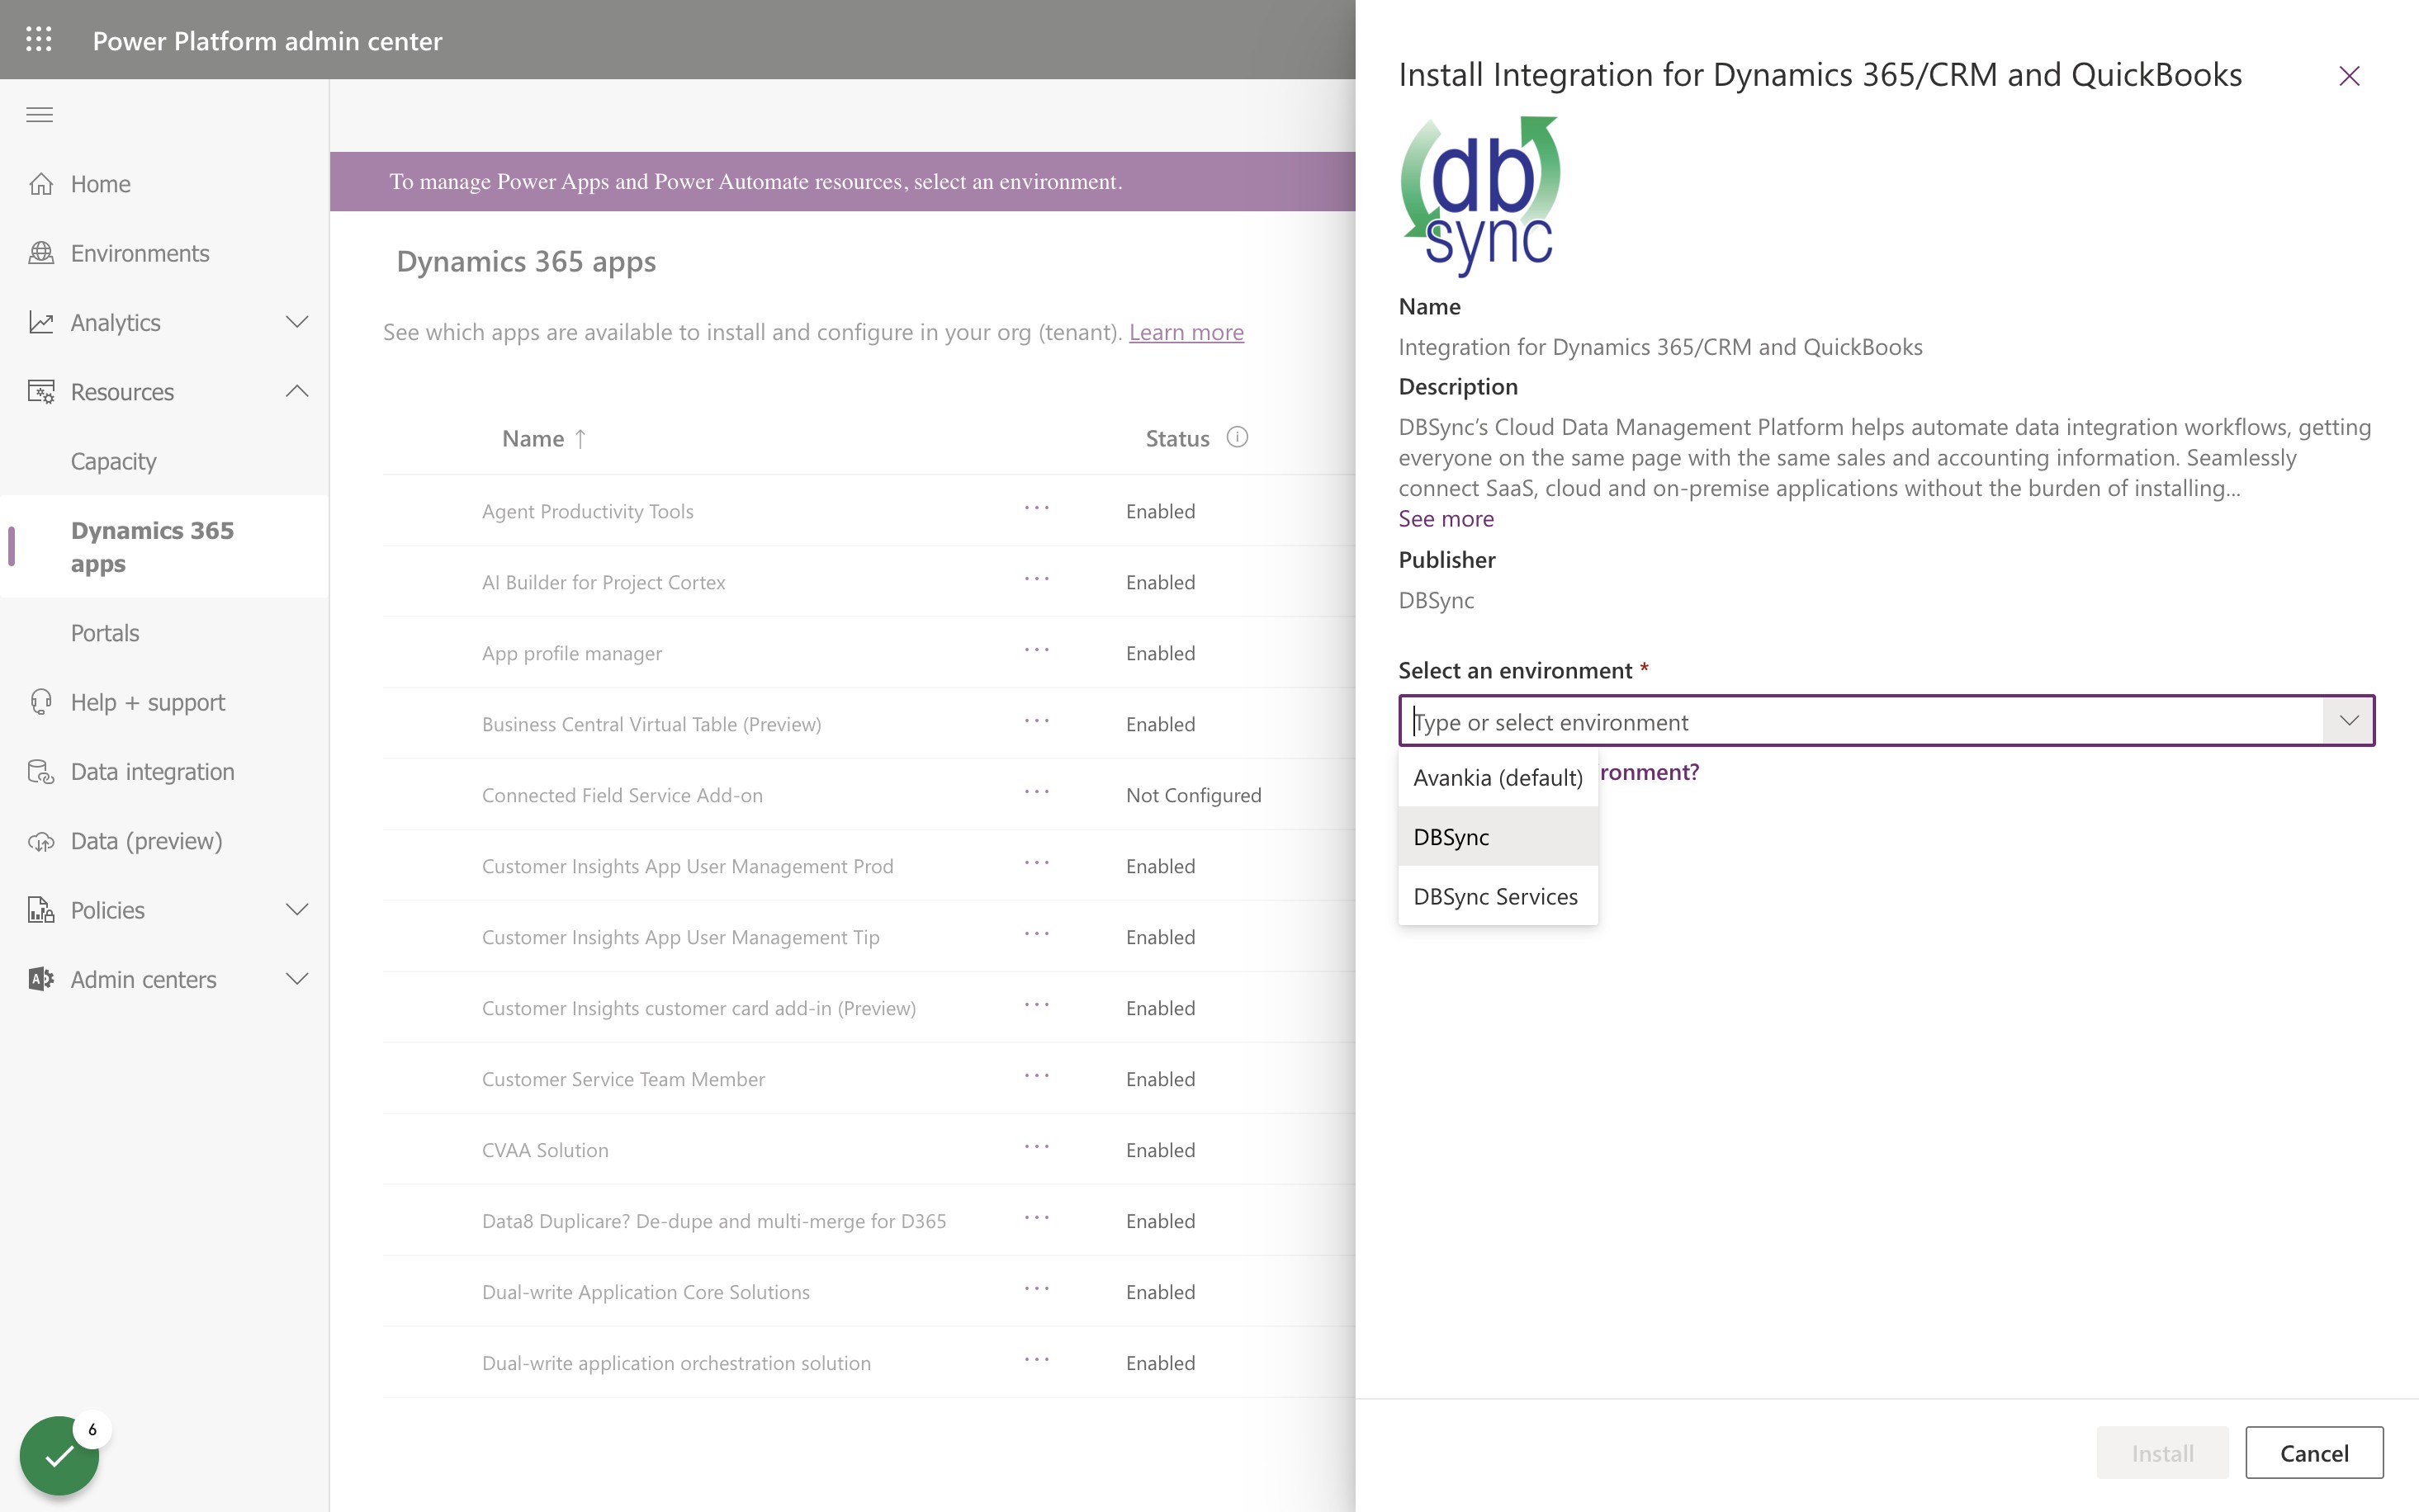Collapse the Resources section chevron
Screen dimensions: 2419x1512
(x=297, y=392)
